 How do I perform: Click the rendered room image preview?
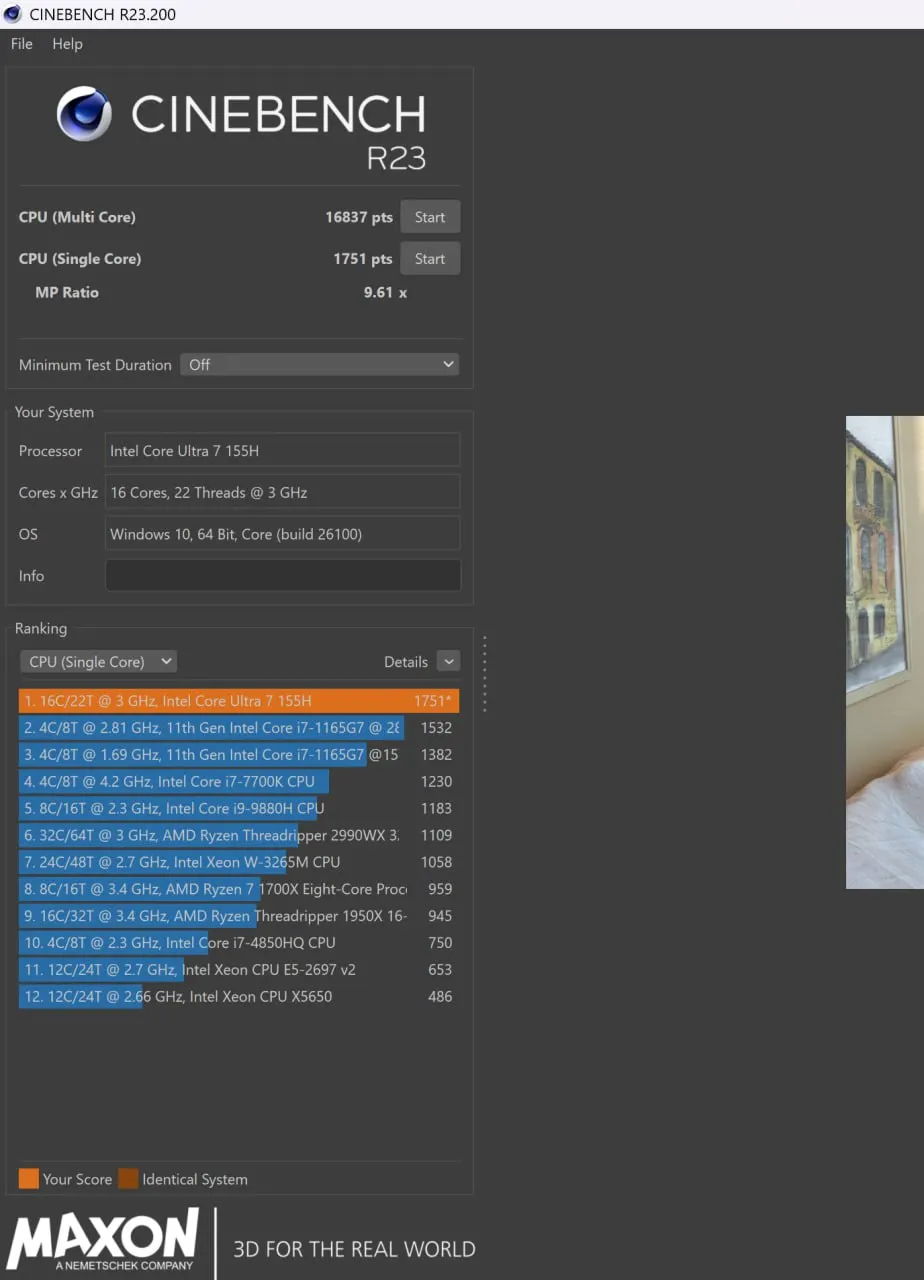click(x=885, y=652)
